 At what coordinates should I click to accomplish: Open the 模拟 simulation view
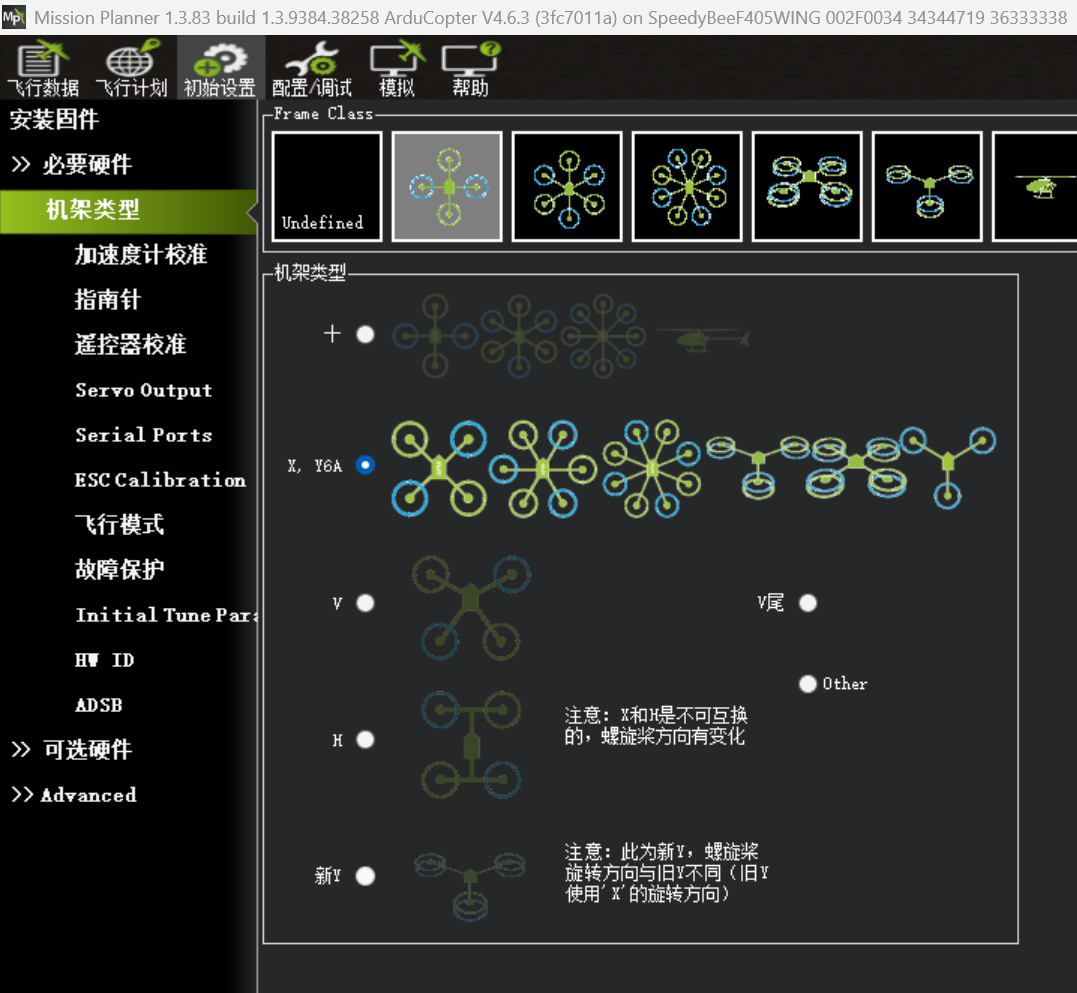(397, 69)
